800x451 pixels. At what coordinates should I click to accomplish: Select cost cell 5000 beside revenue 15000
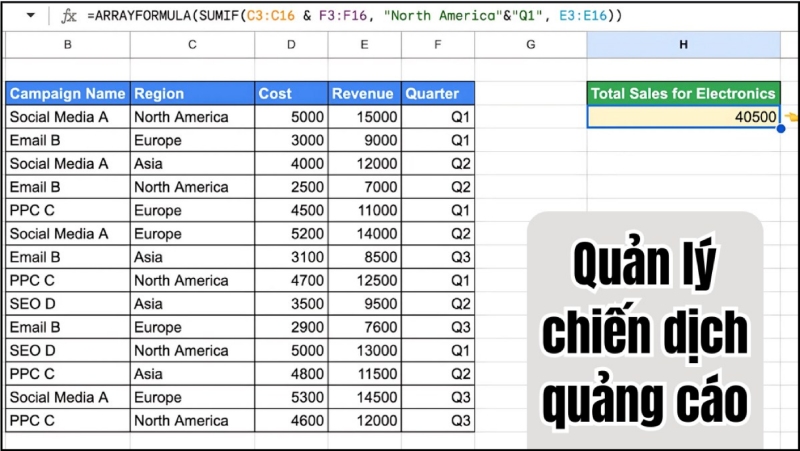(291, 117)
